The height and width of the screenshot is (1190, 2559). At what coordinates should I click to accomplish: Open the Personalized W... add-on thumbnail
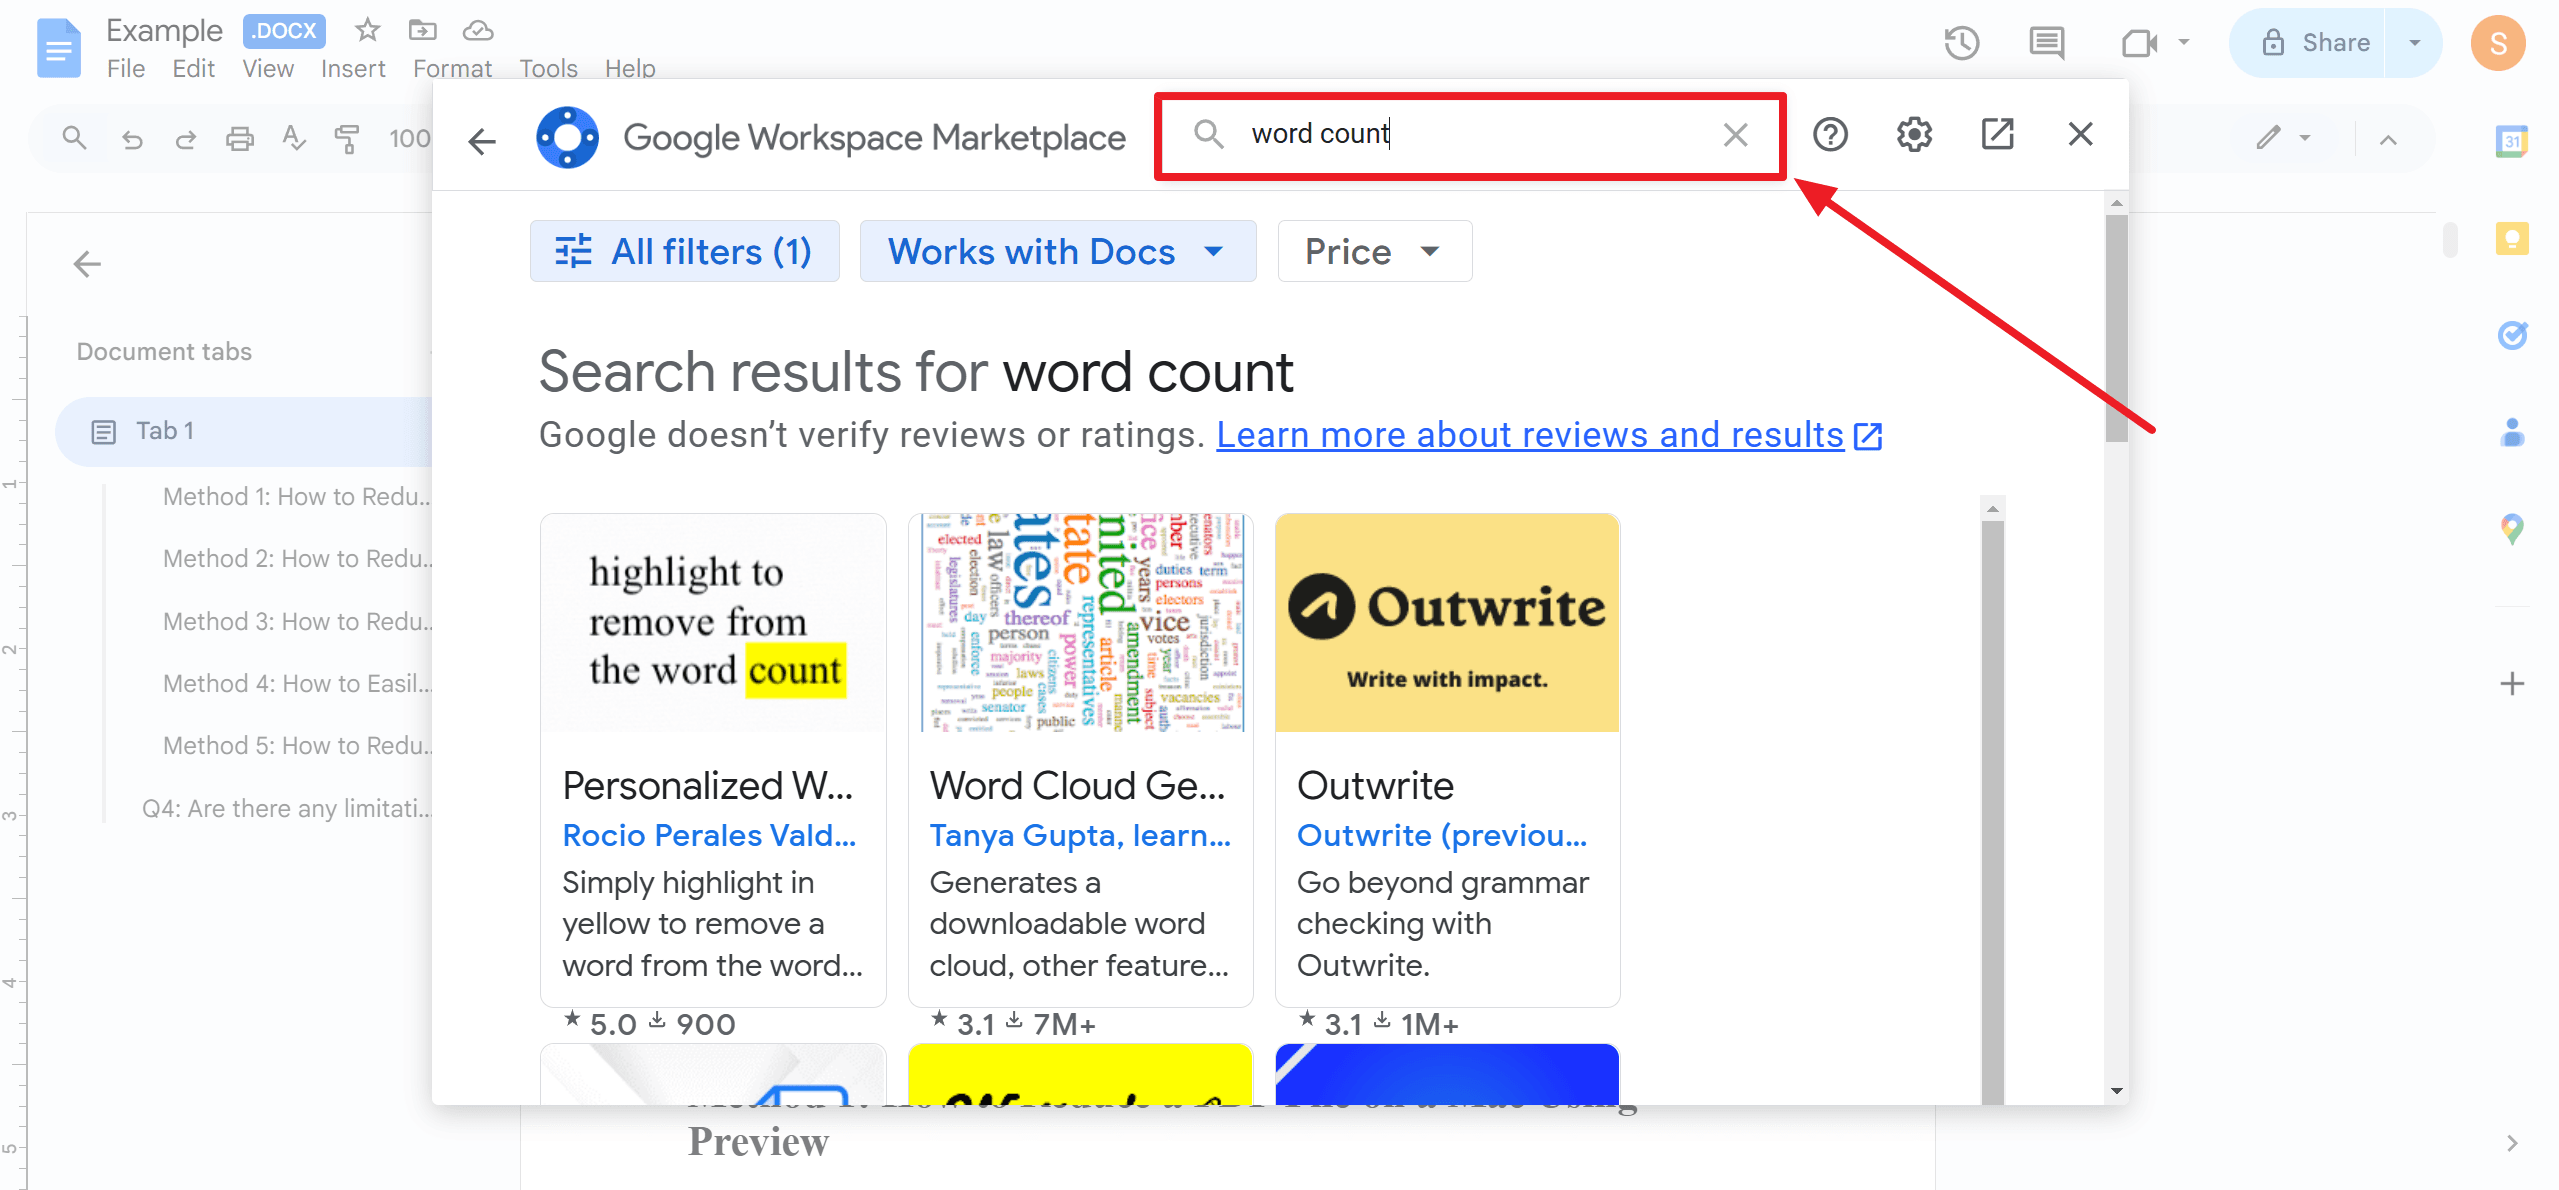[713, 623]
